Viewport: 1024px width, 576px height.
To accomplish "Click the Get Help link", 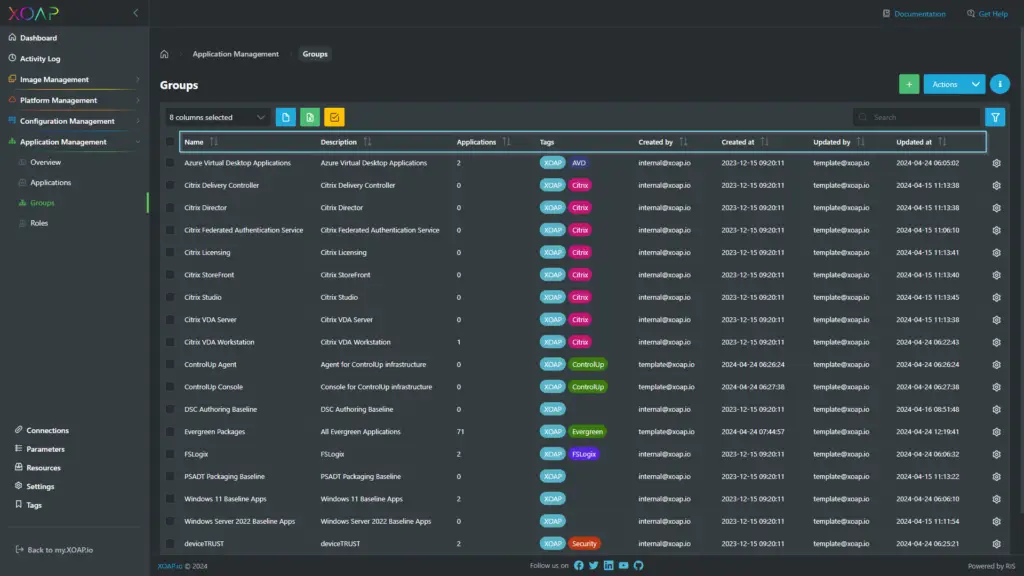I will [987, 14].
